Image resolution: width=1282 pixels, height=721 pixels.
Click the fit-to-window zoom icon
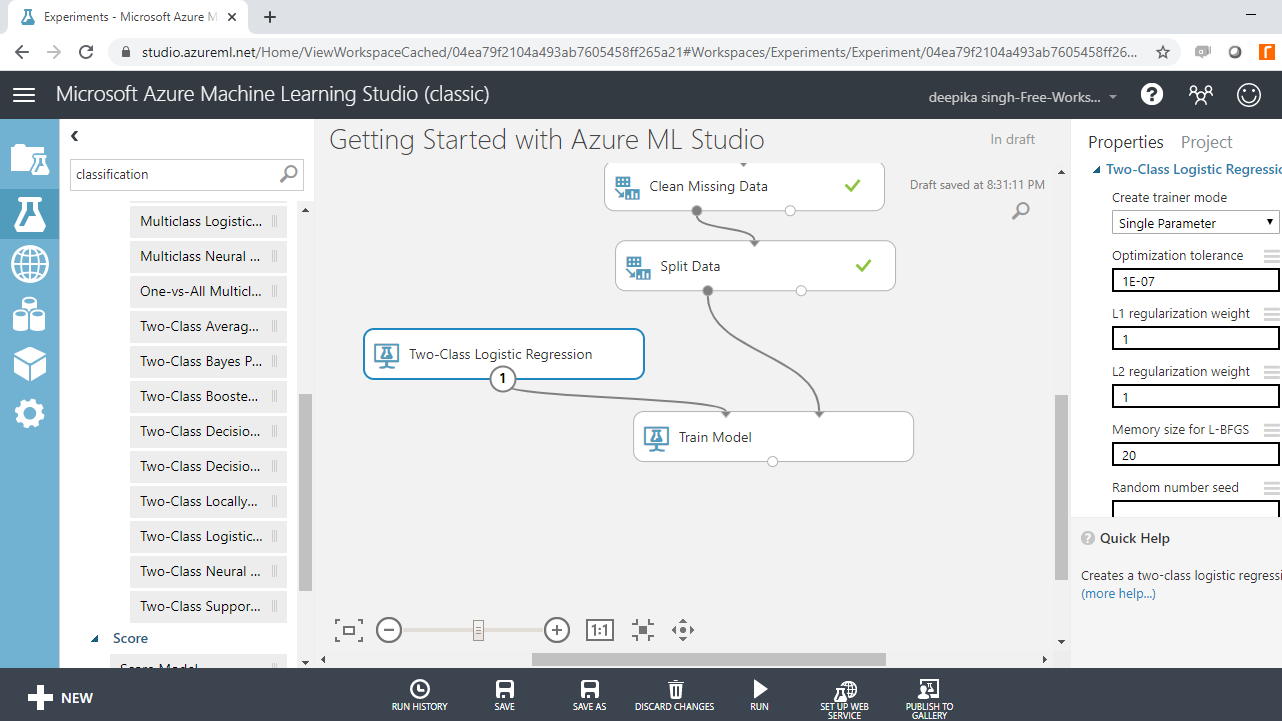coord(349,630)
